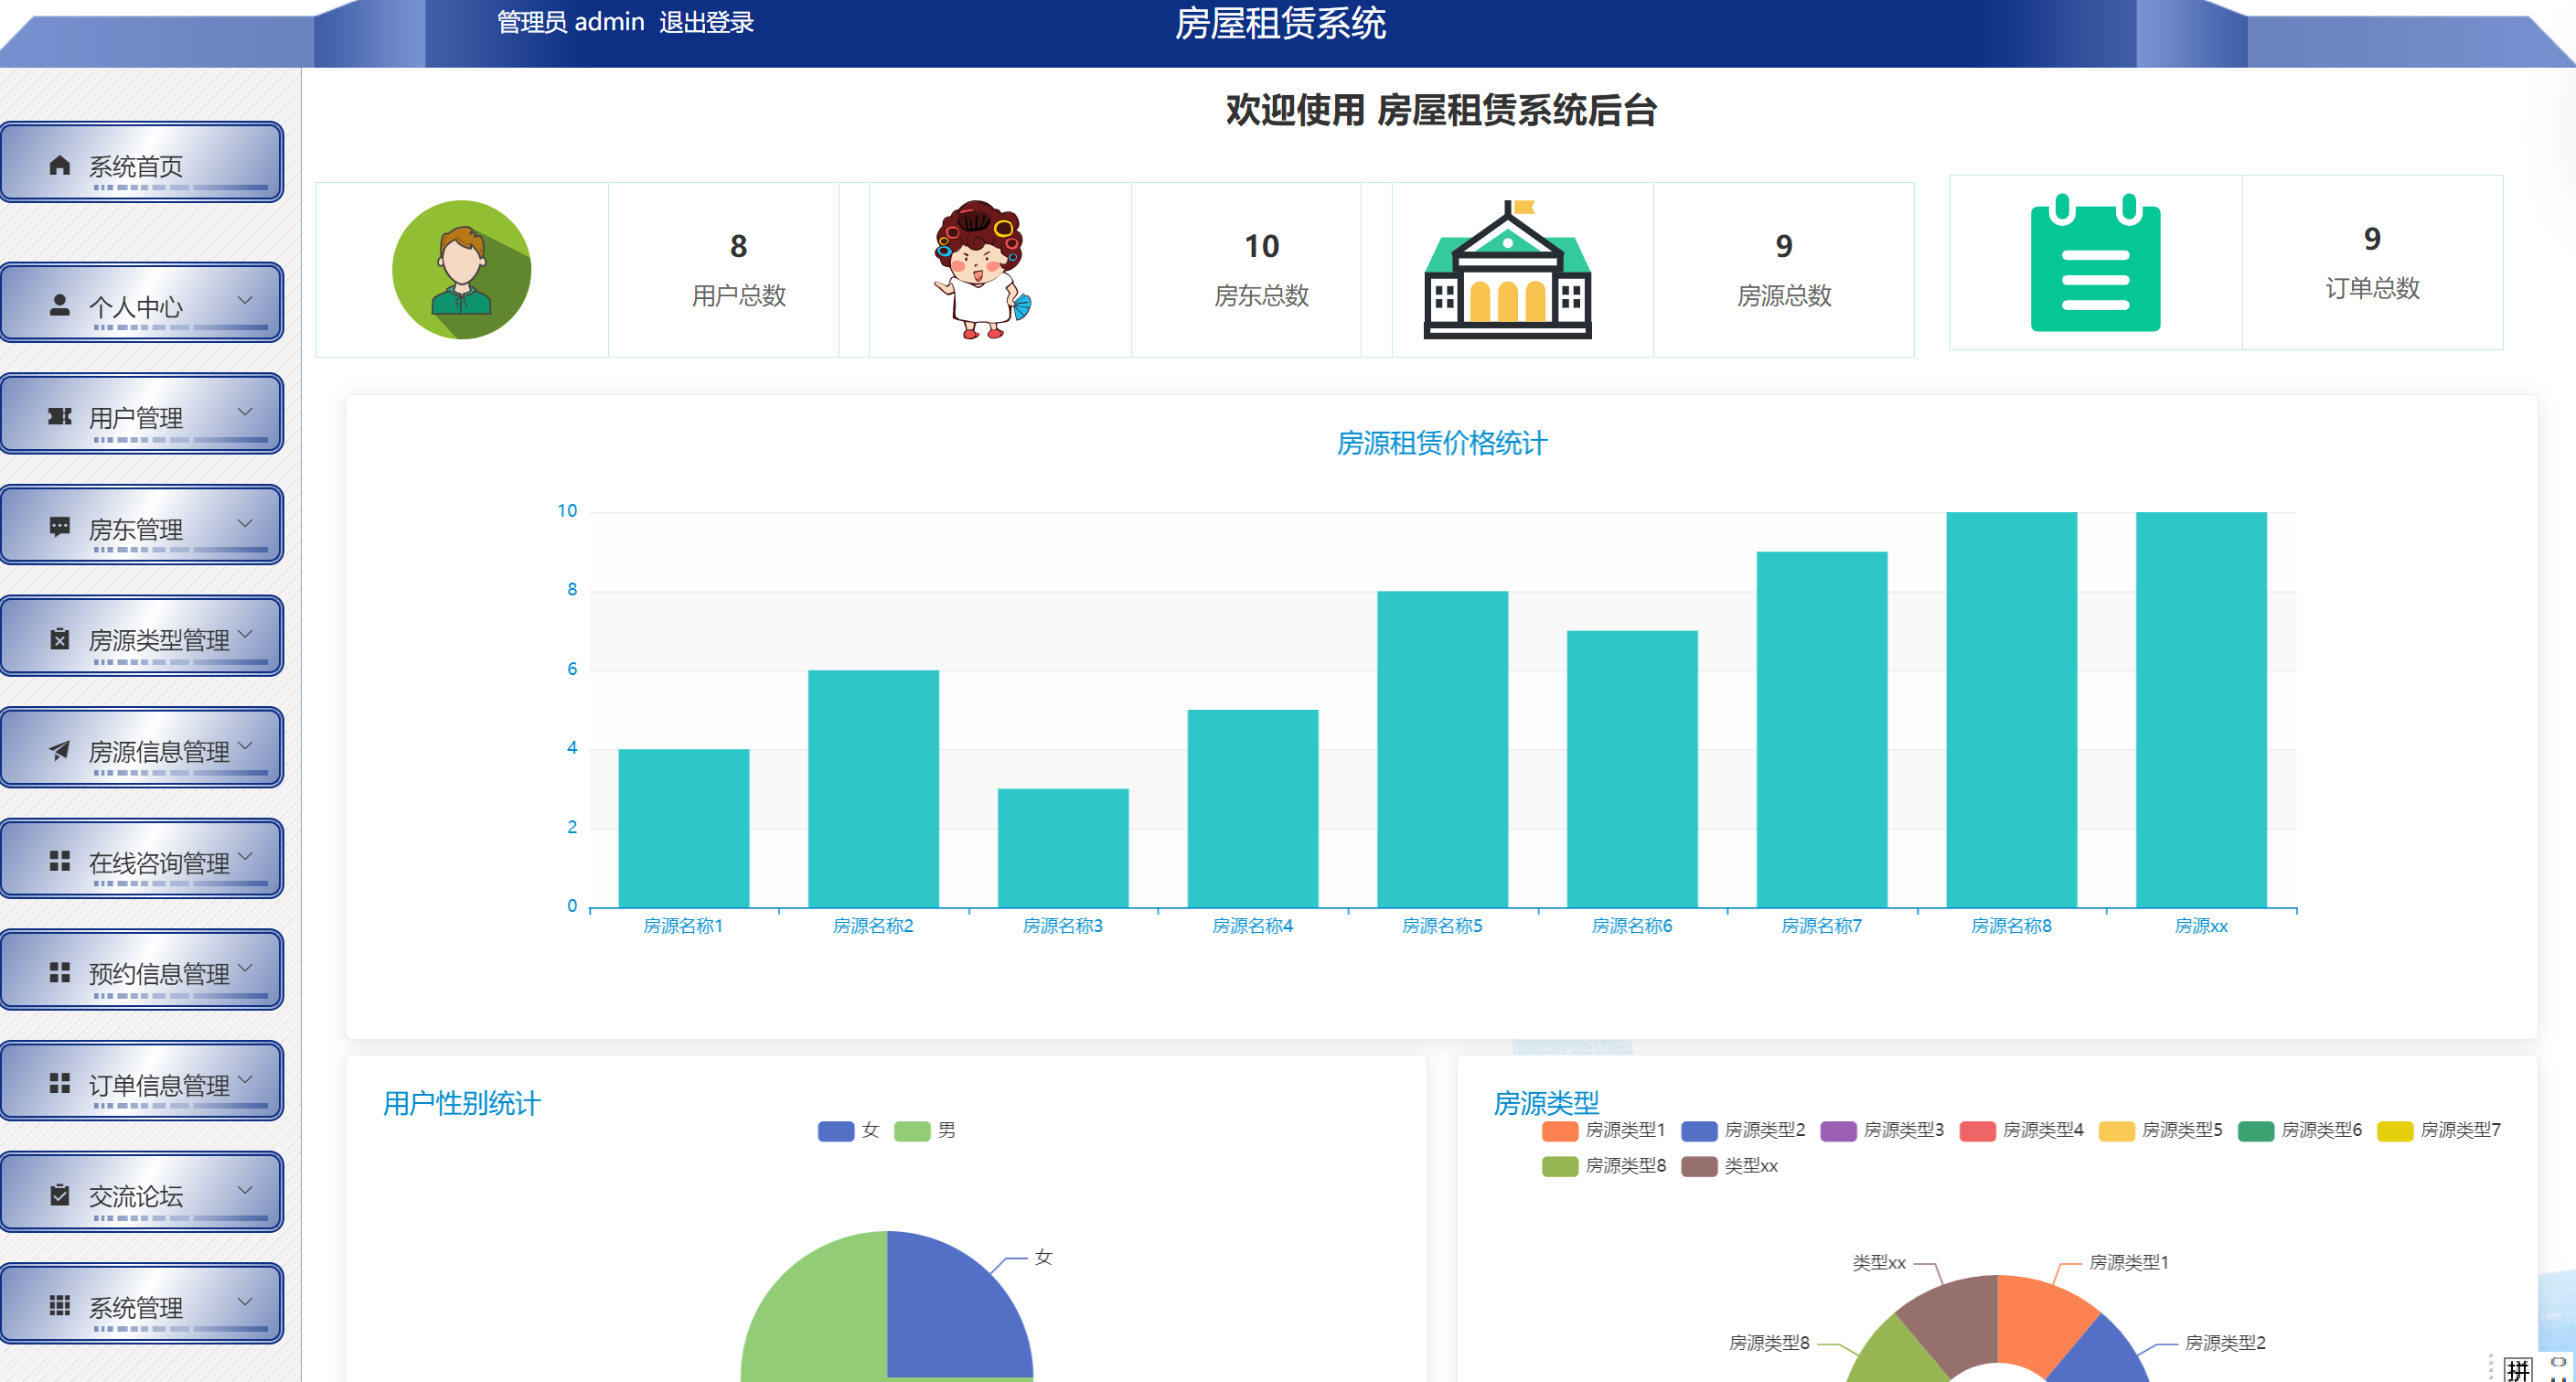This screenshot has width=2576, height=1382.
Task: Expand the 交流论坛 chevron
Action: click(245, 1190)
